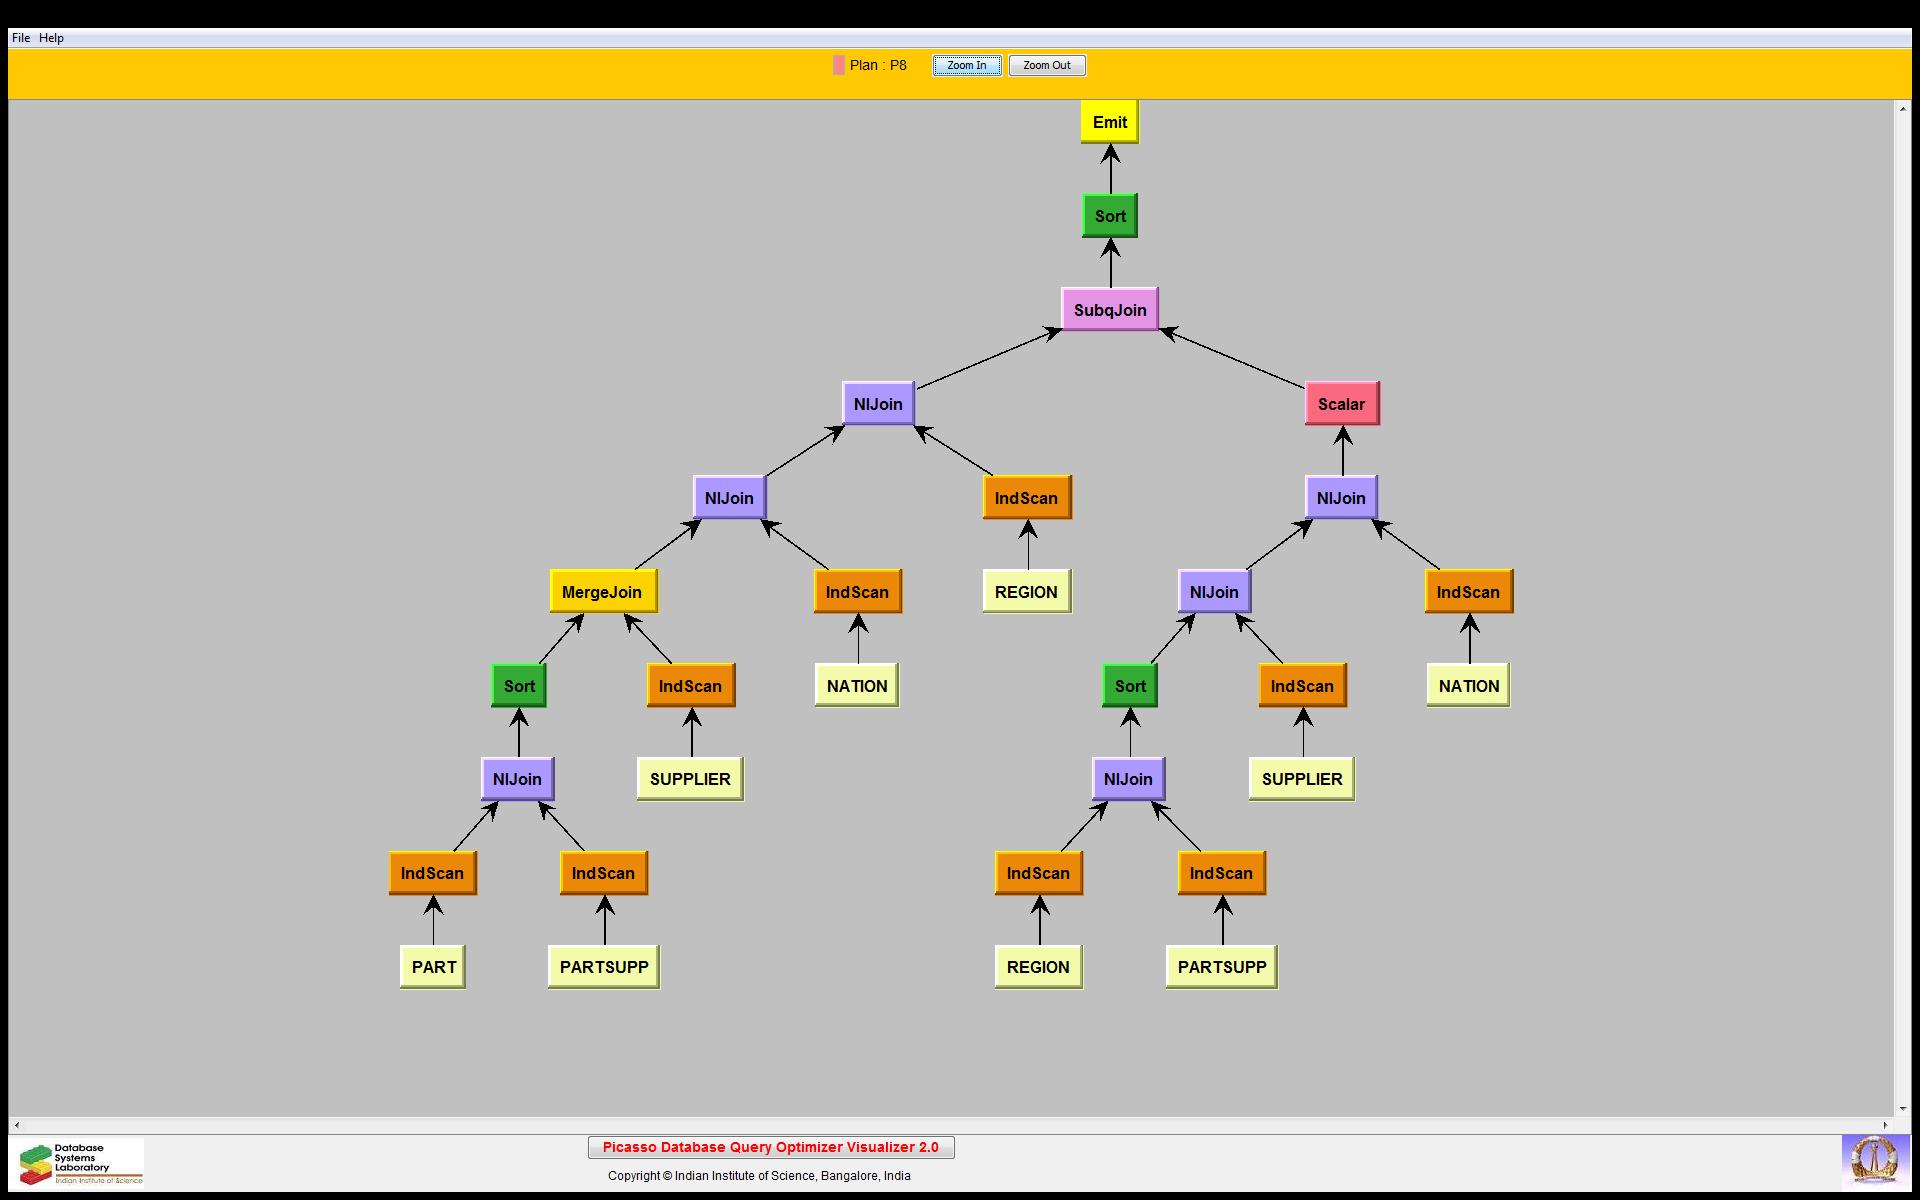Screen dimensions: 1920x1200
Task: Click the Picasso Database Query Optimizer Visualizer label
Action: (770, 1147)
